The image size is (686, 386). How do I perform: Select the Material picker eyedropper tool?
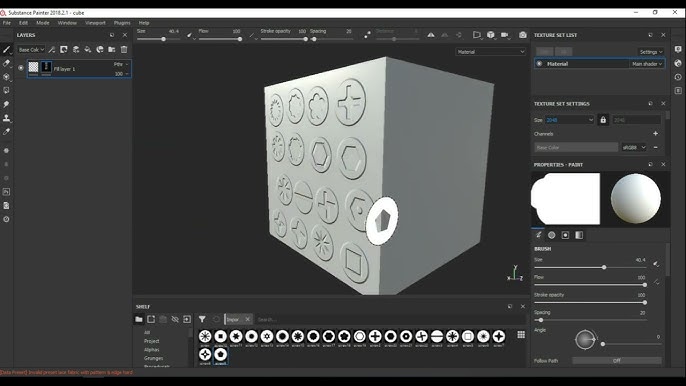pos(7,132)
